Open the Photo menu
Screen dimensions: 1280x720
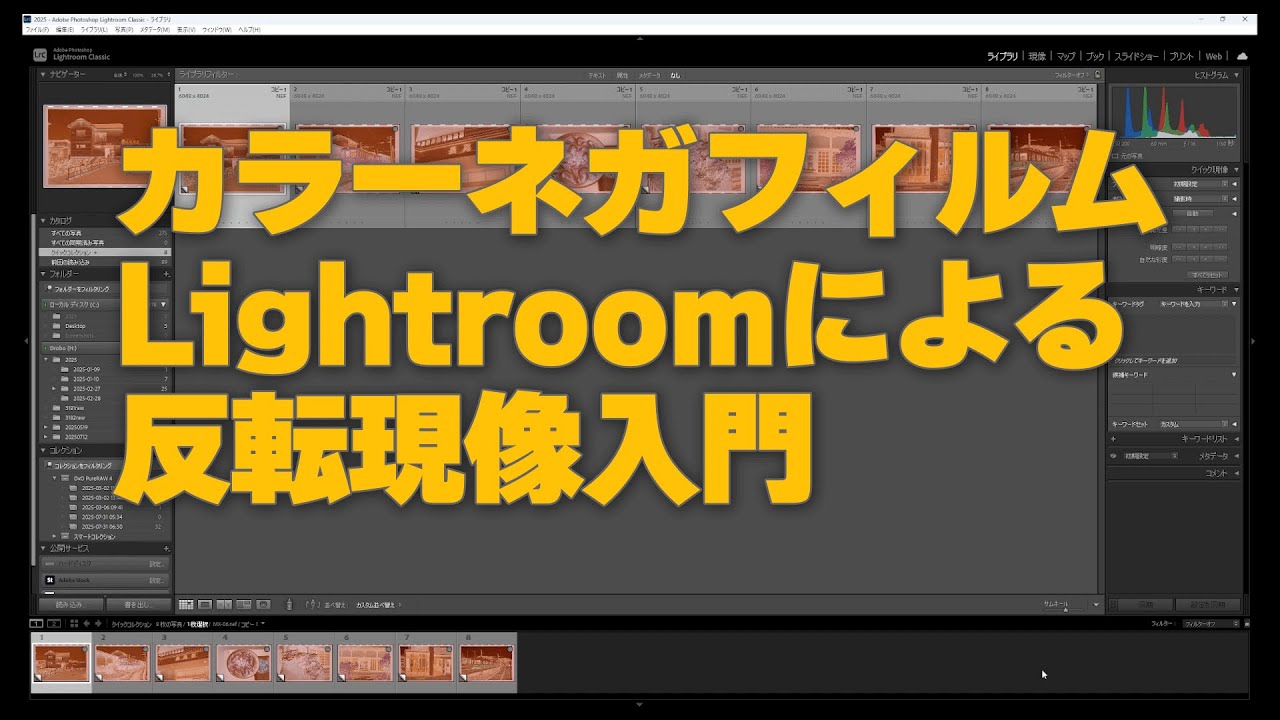124,30
